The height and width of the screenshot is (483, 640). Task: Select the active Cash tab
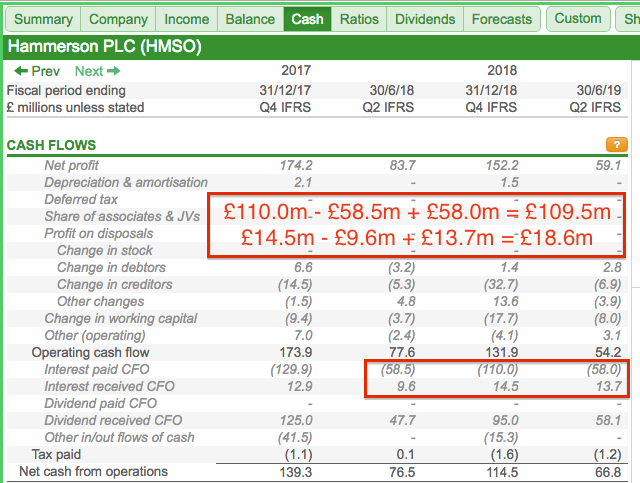click(x=307, y=19)
